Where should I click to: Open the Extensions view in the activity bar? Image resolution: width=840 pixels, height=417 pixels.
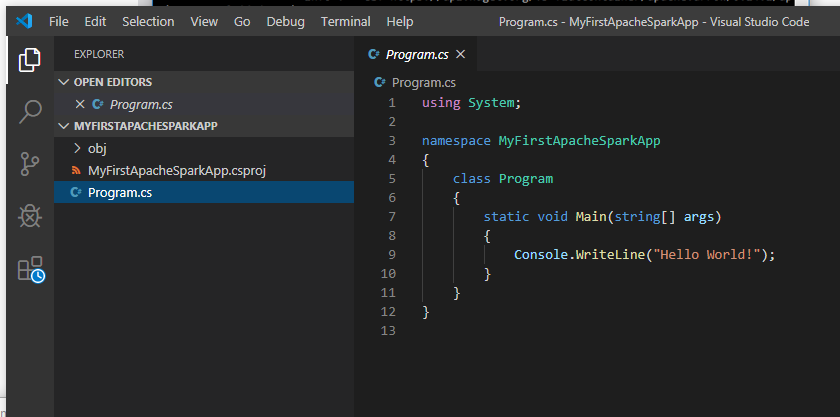31,269
